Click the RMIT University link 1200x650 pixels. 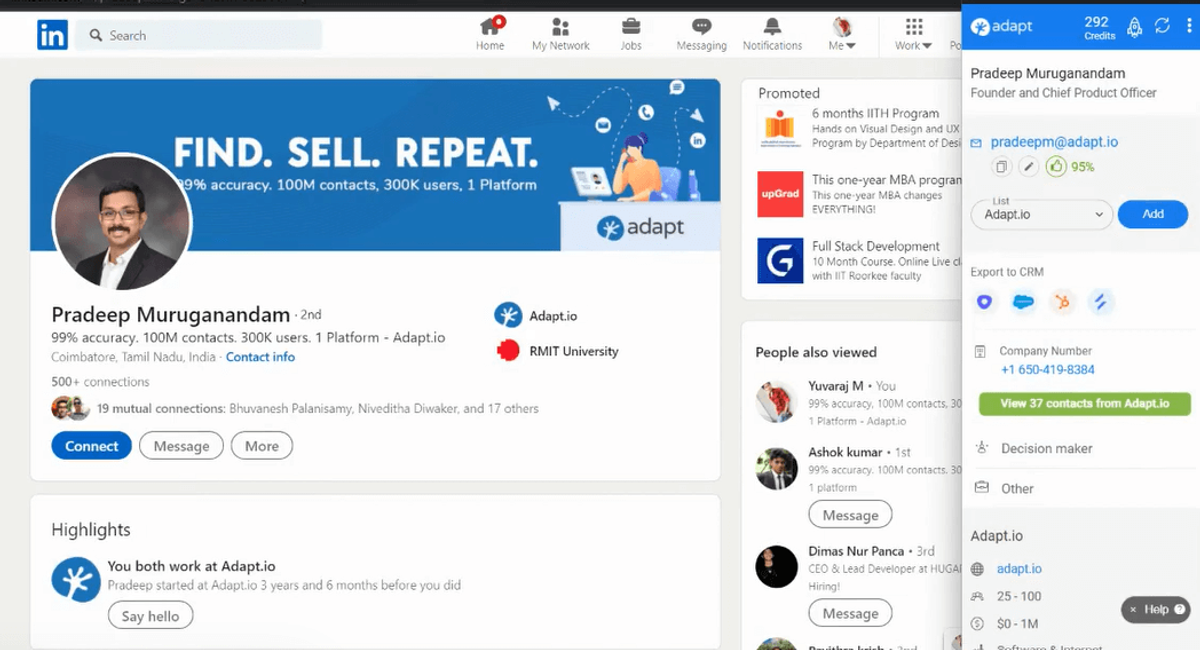pos(557,351)
